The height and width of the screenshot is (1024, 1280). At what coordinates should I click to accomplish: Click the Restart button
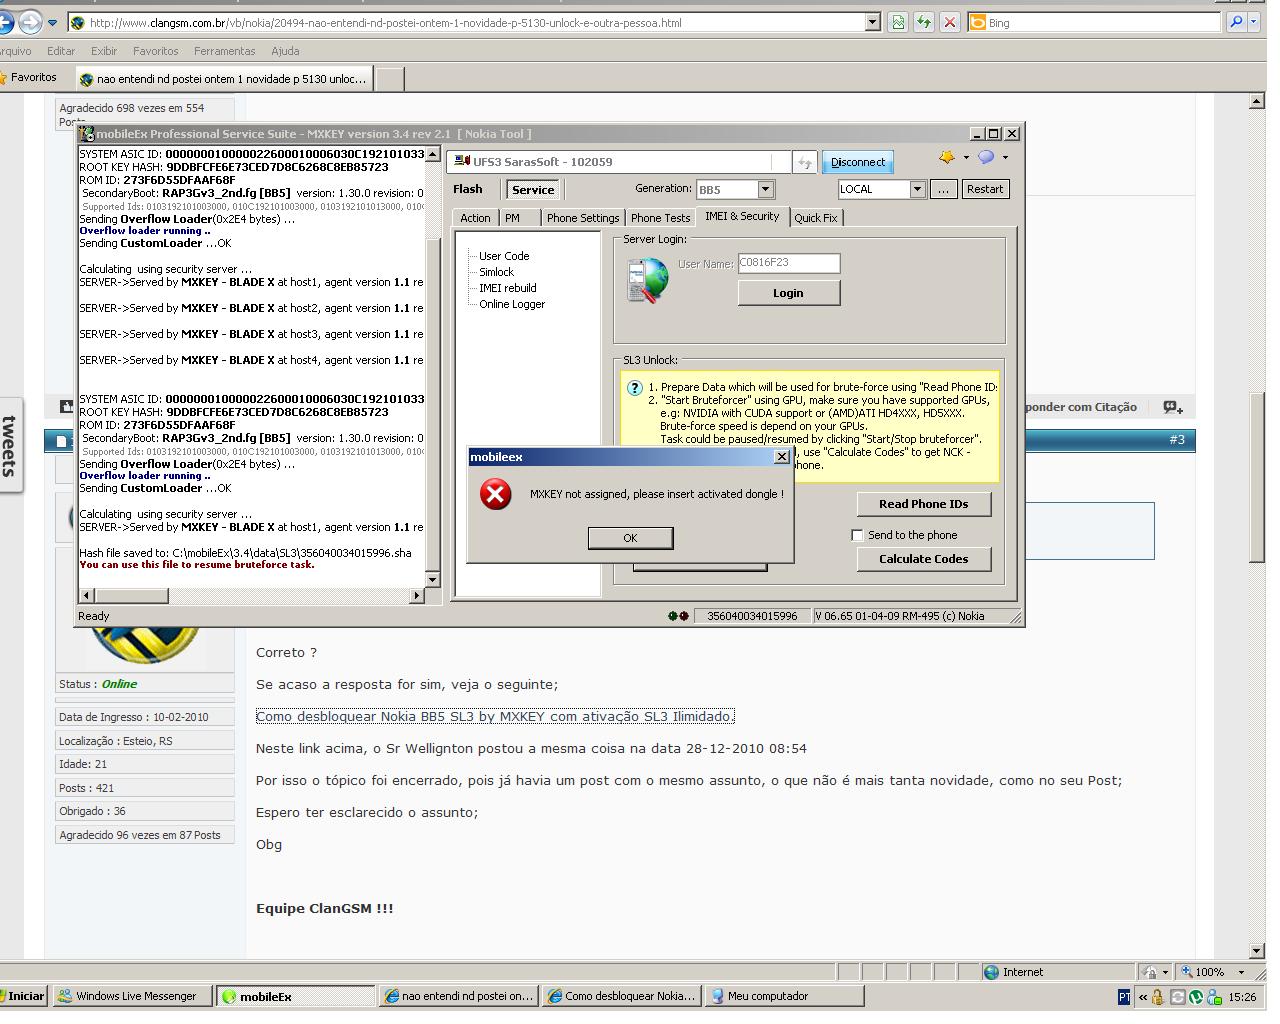(985, 189)
